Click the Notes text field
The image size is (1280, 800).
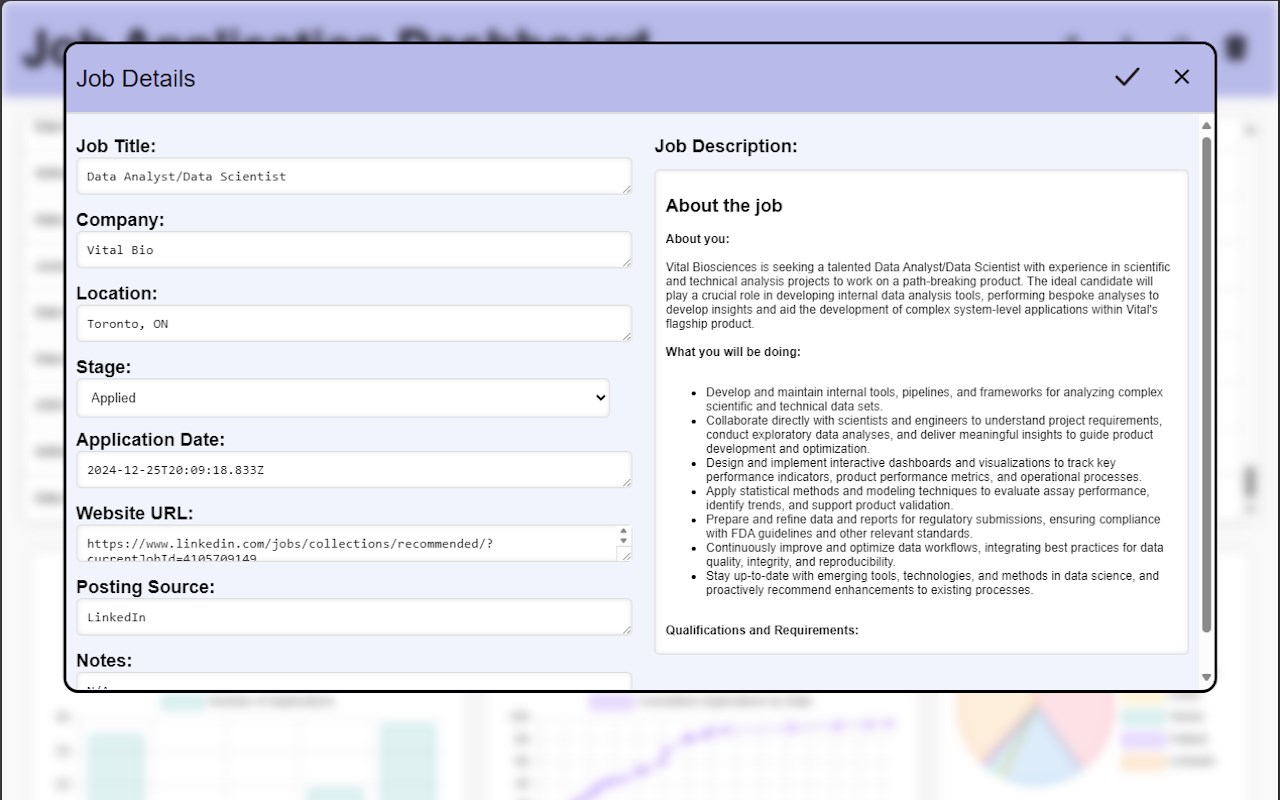click(x=354, y=682)
